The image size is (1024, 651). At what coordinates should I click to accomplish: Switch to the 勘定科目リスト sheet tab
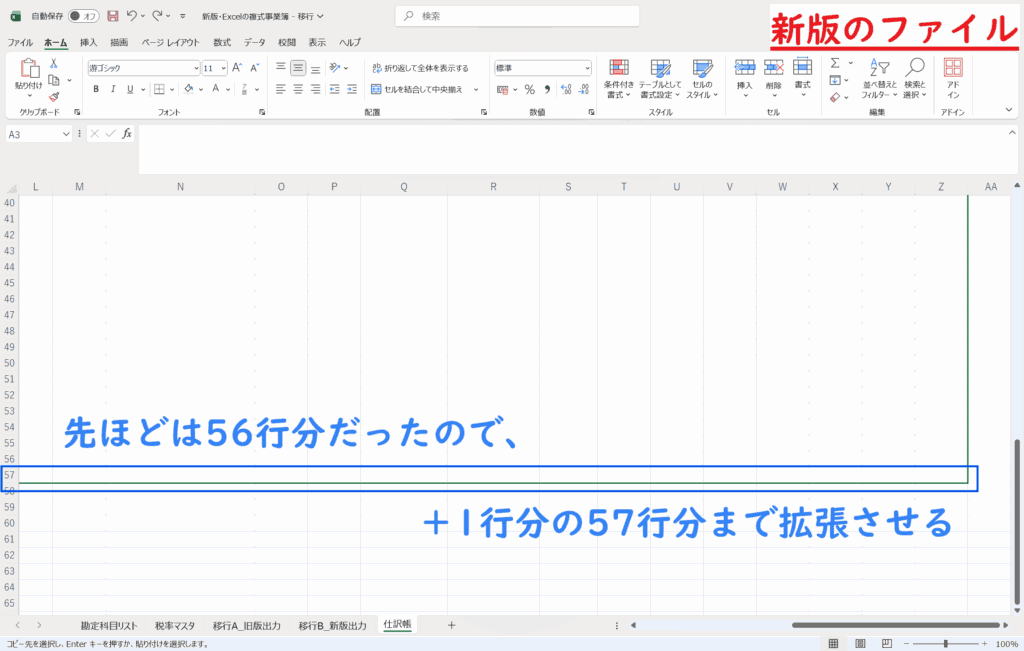(109, 625)
